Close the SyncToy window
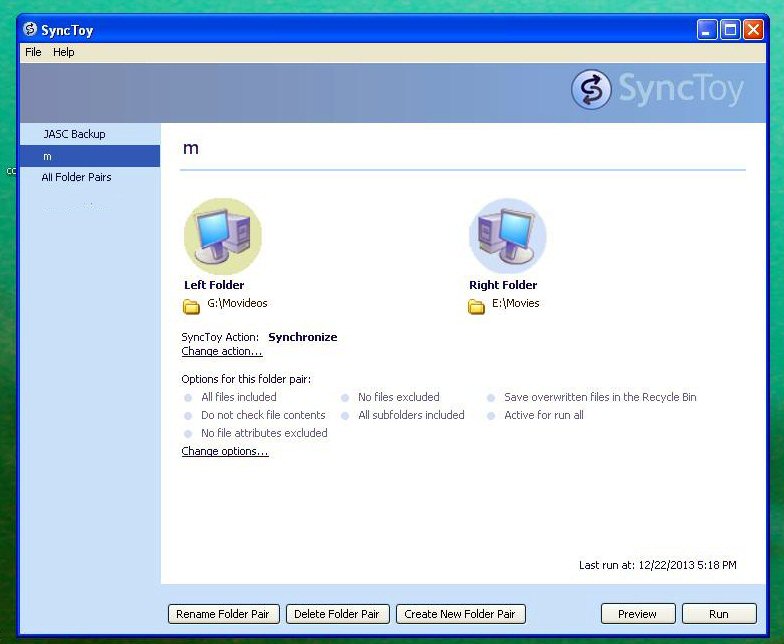This screenshot has width=784, height=644. pos(752,30)
